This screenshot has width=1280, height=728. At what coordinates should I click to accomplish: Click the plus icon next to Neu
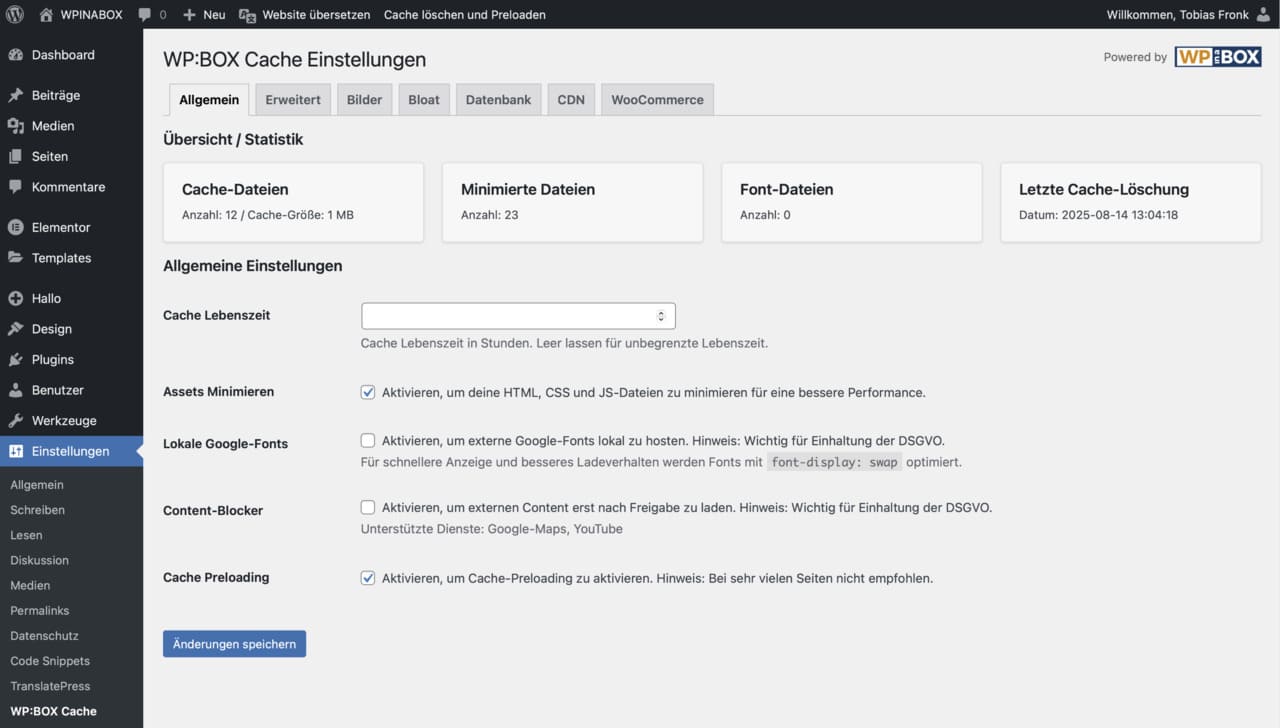click(x=189, y=15)
